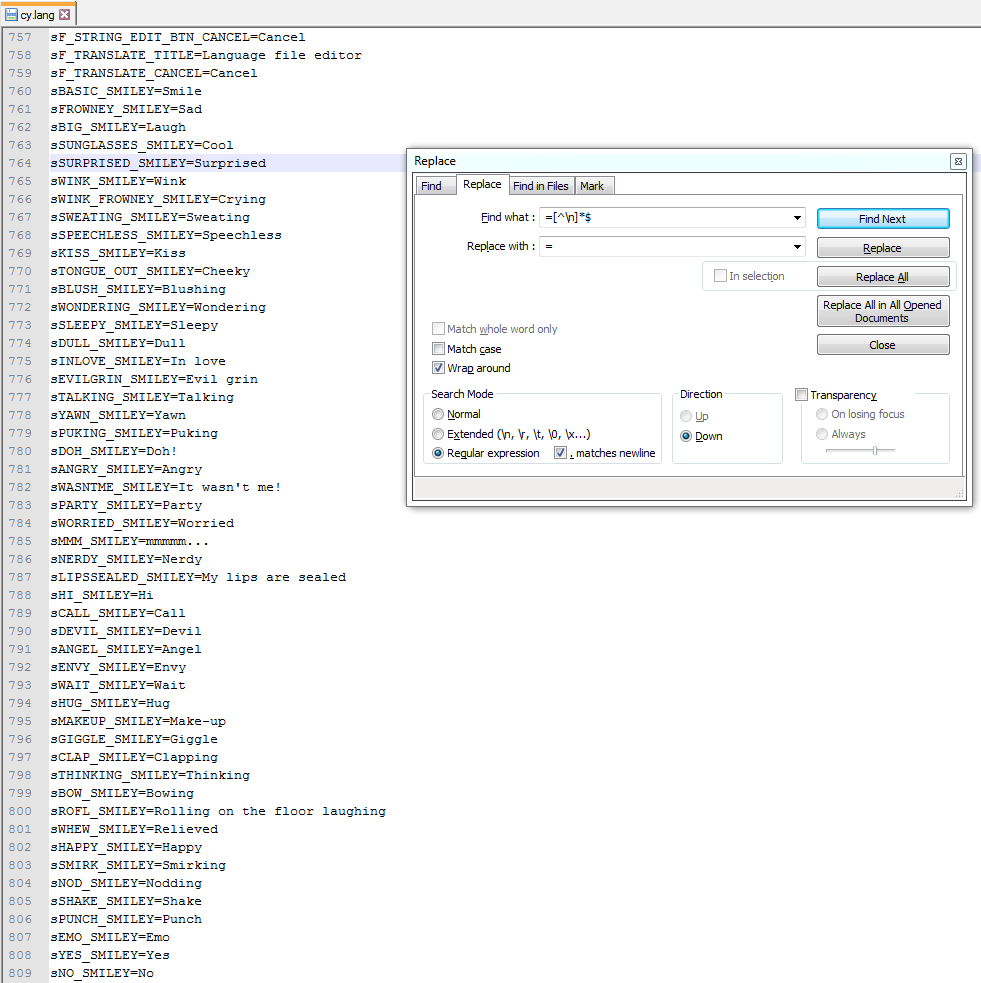Uncheck the '. matches newline' option
The width and height of the screenshot is (981, 983).
[561, 452]
